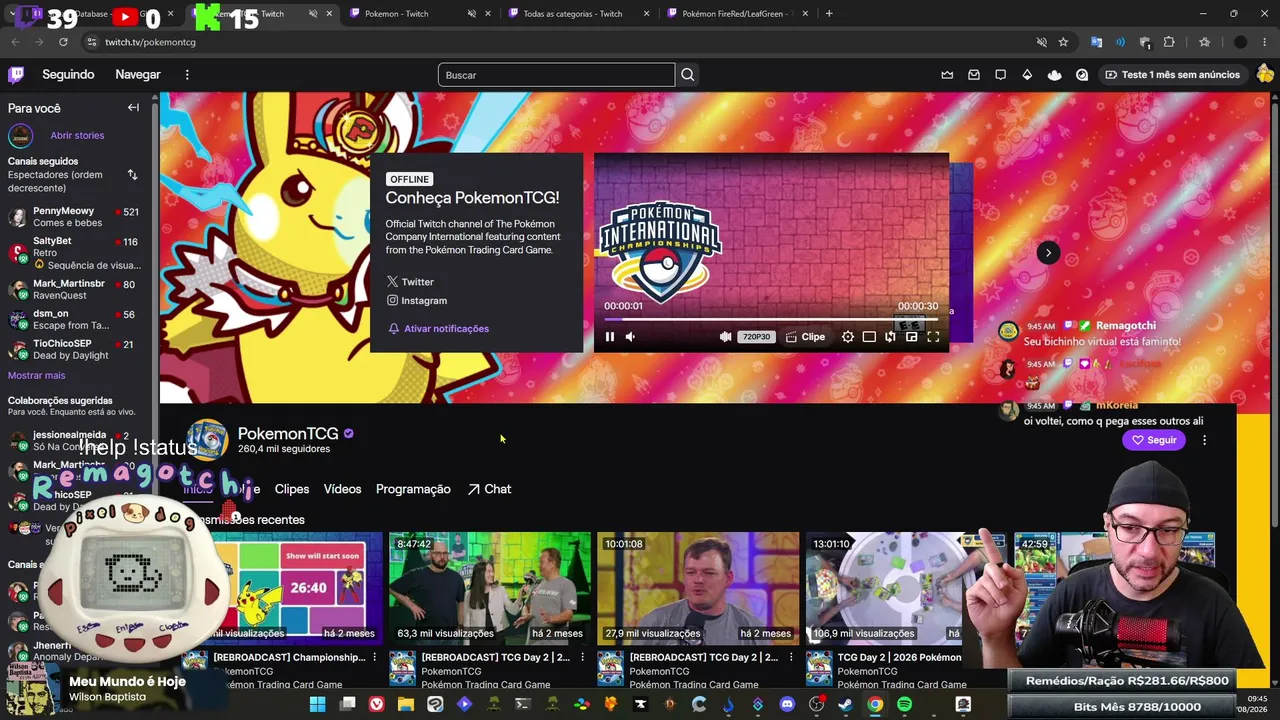
Task: Expand followed channels with Mostrar mais
Action: [36, 376]
